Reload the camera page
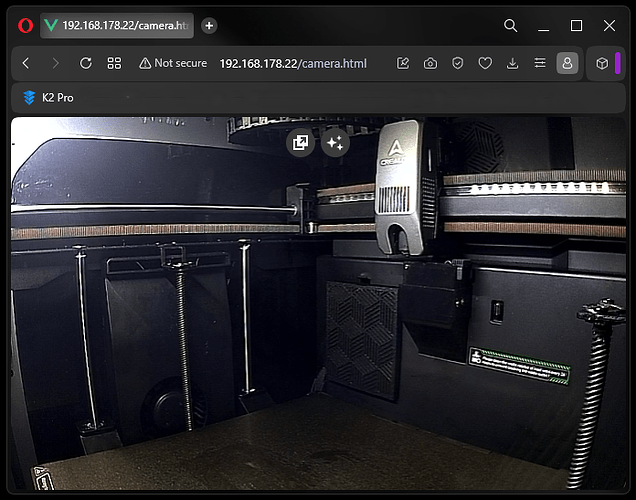The width and height of the screenshot is (636, 500). 86,63
